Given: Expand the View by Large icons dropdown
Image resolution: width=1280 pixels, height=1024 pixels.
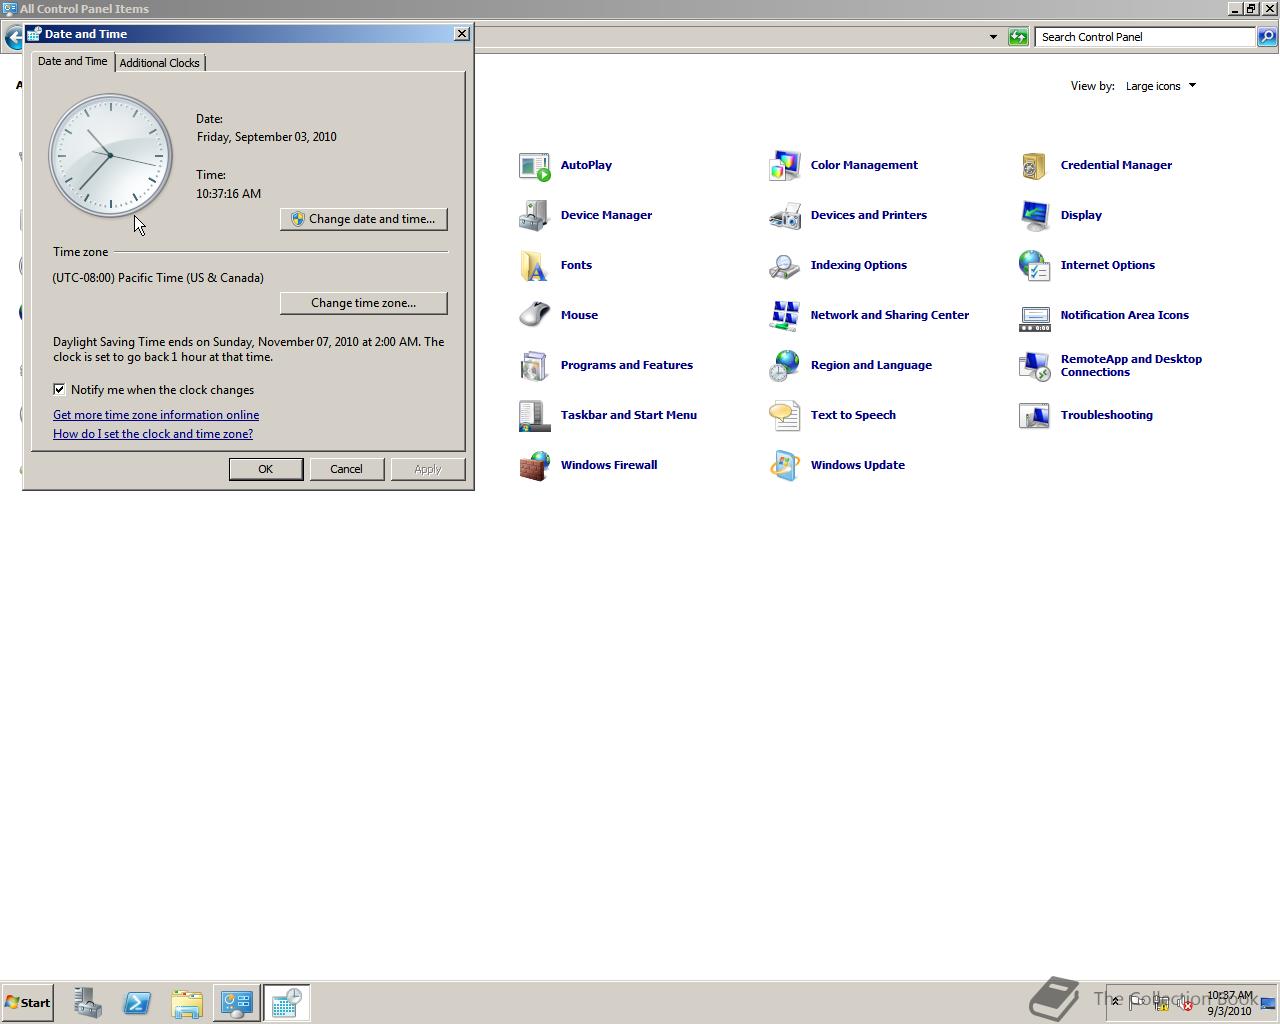Looking at the screenshot, I should pos(1160,86).
